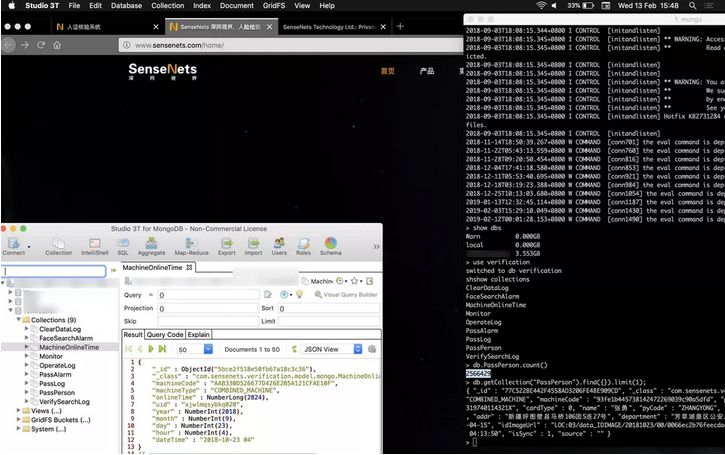Click the browser address bar sensenets.com
This screenshot has width=725, height=455.
tap(291, 45)
